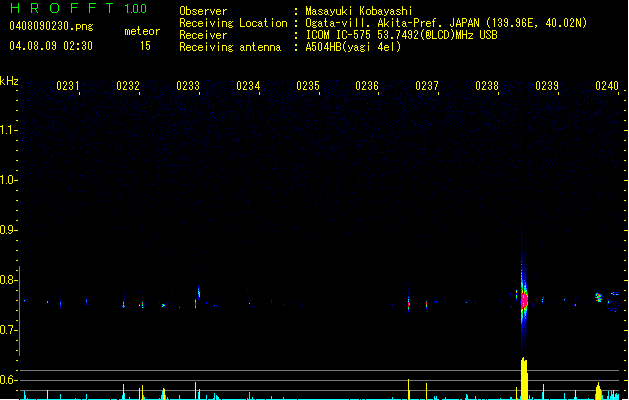Click the multicolor echo cluster near 0240

click(599, 297)
